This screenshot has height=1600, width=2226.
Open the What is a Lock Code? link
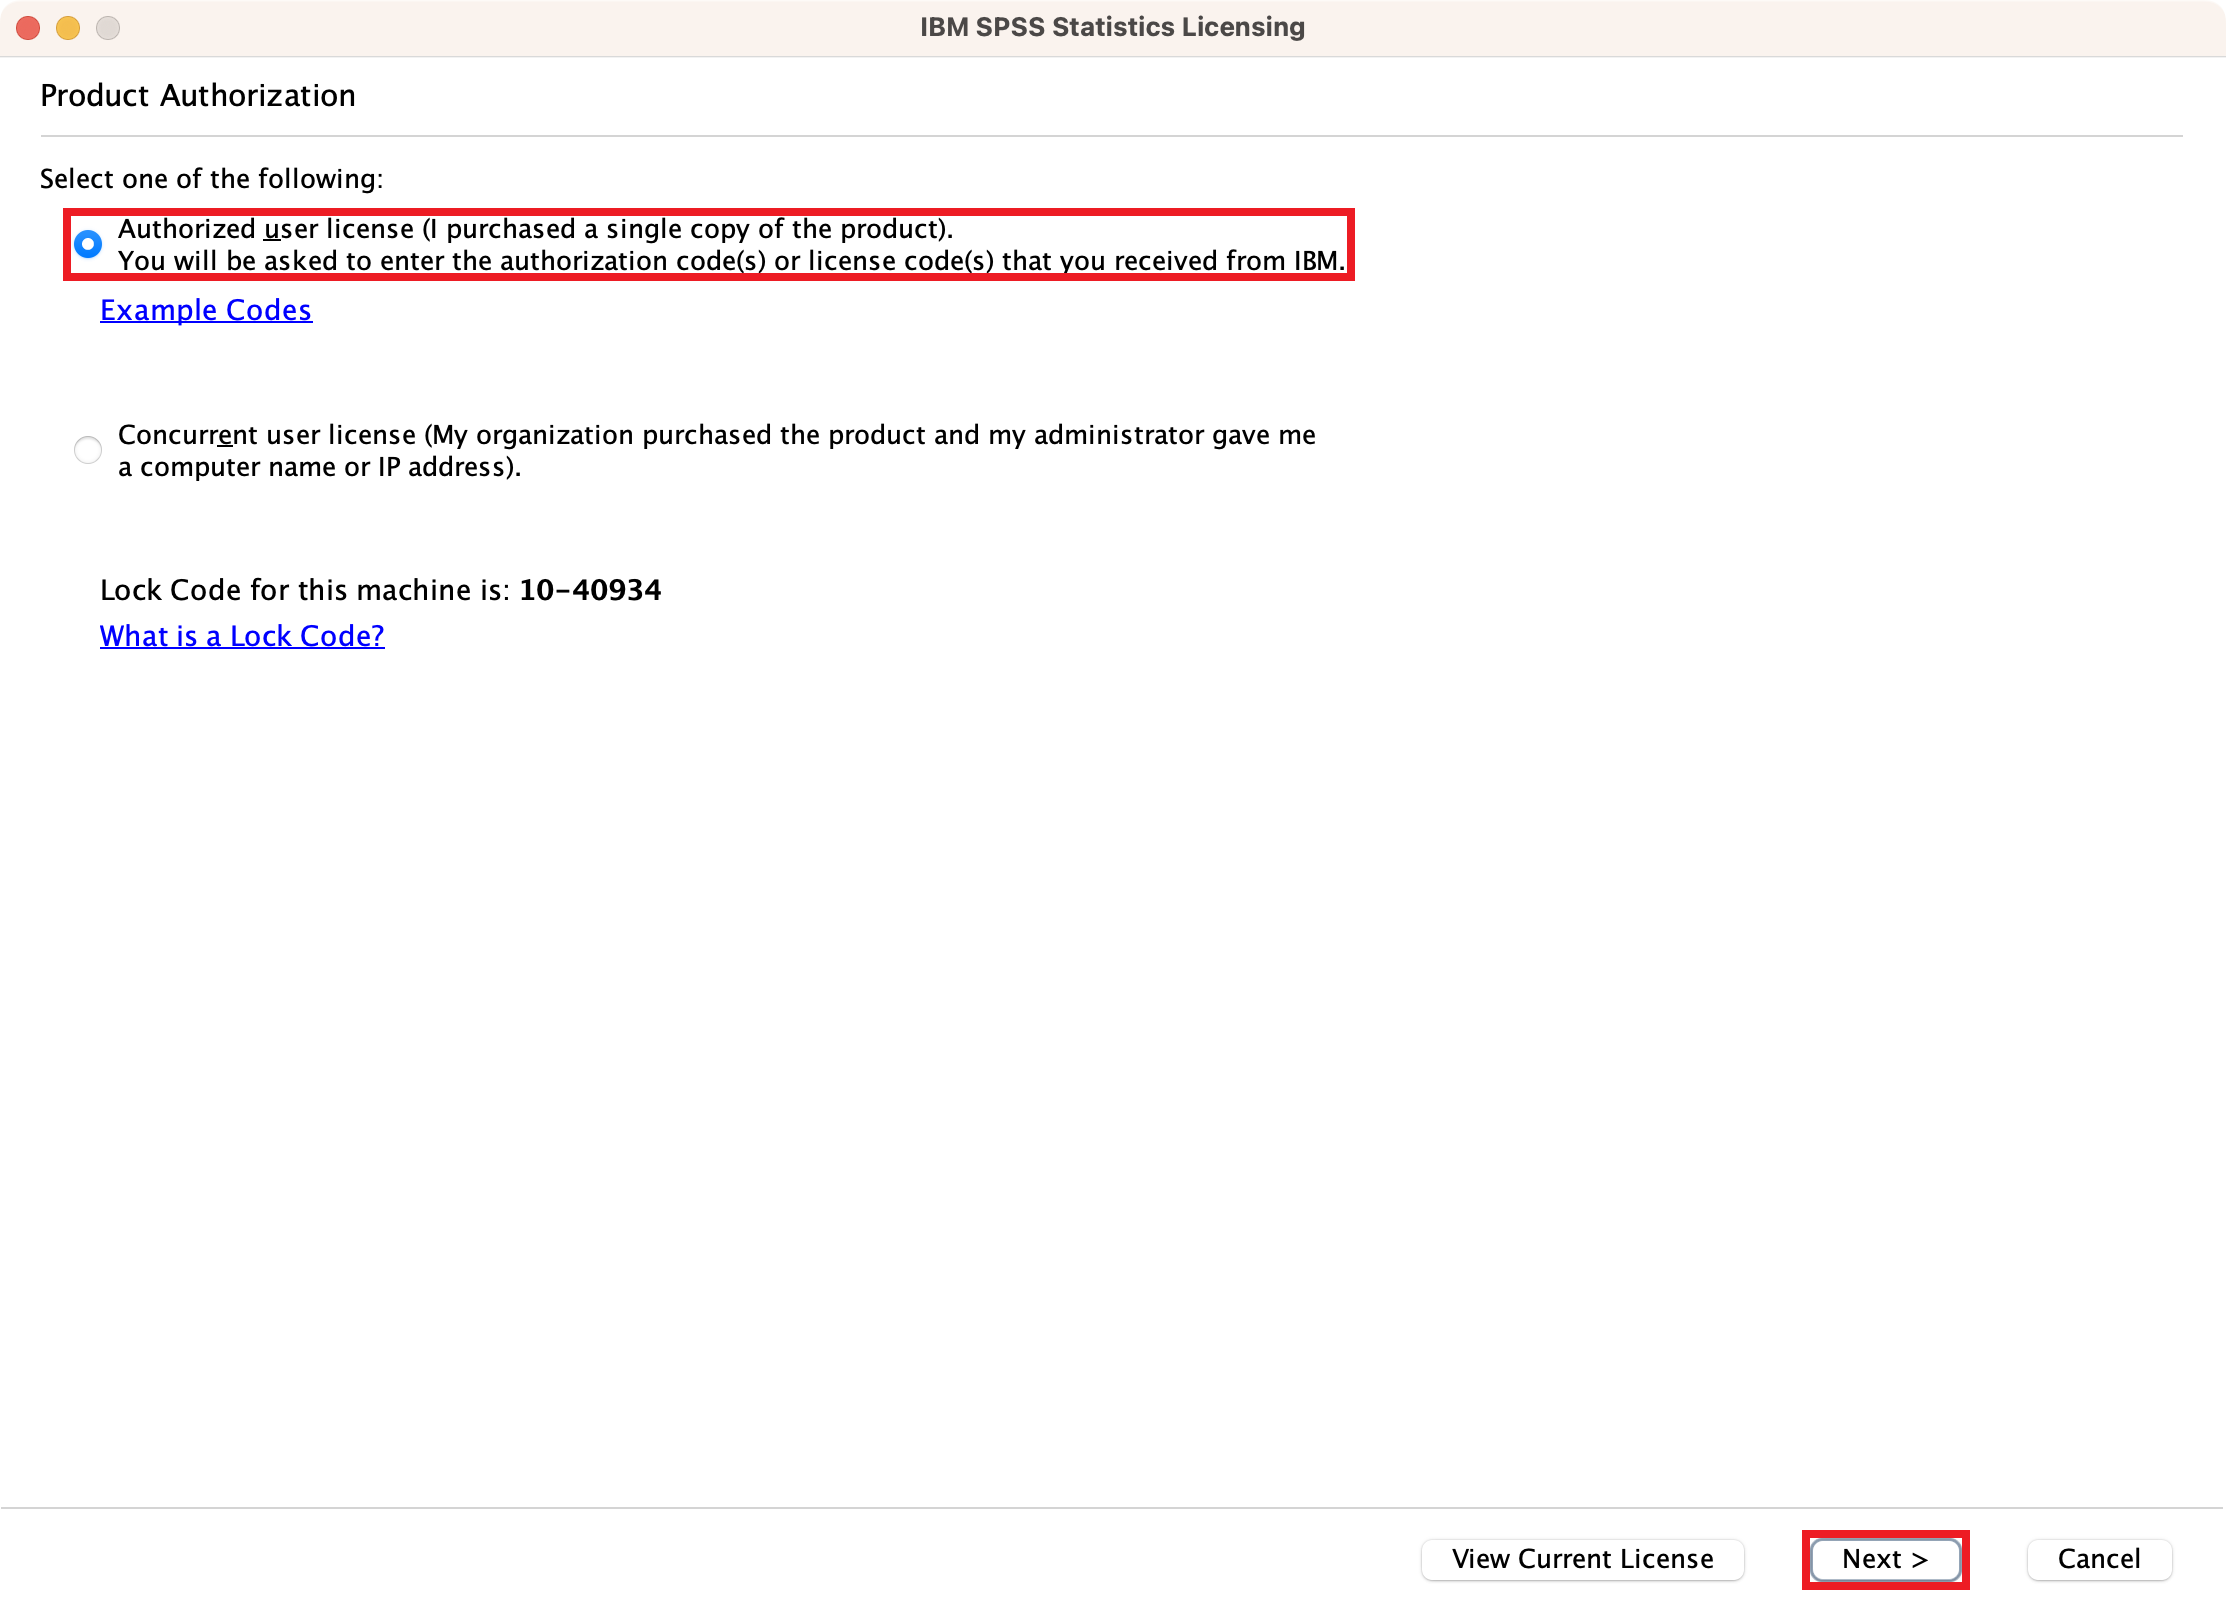242,636
